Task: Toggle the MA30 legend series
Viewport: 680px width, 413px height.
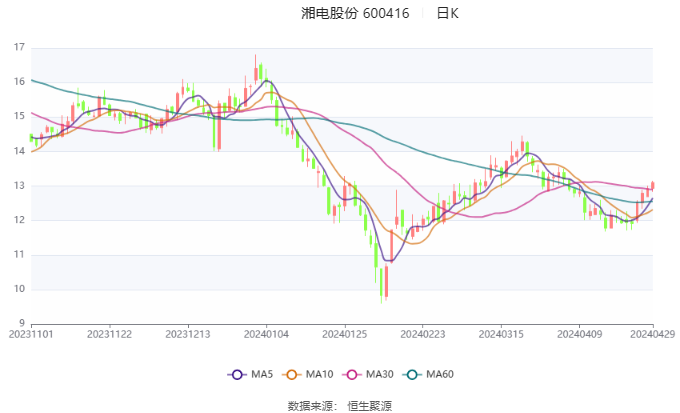Action: pyautogui.click(x=368, y=374)
